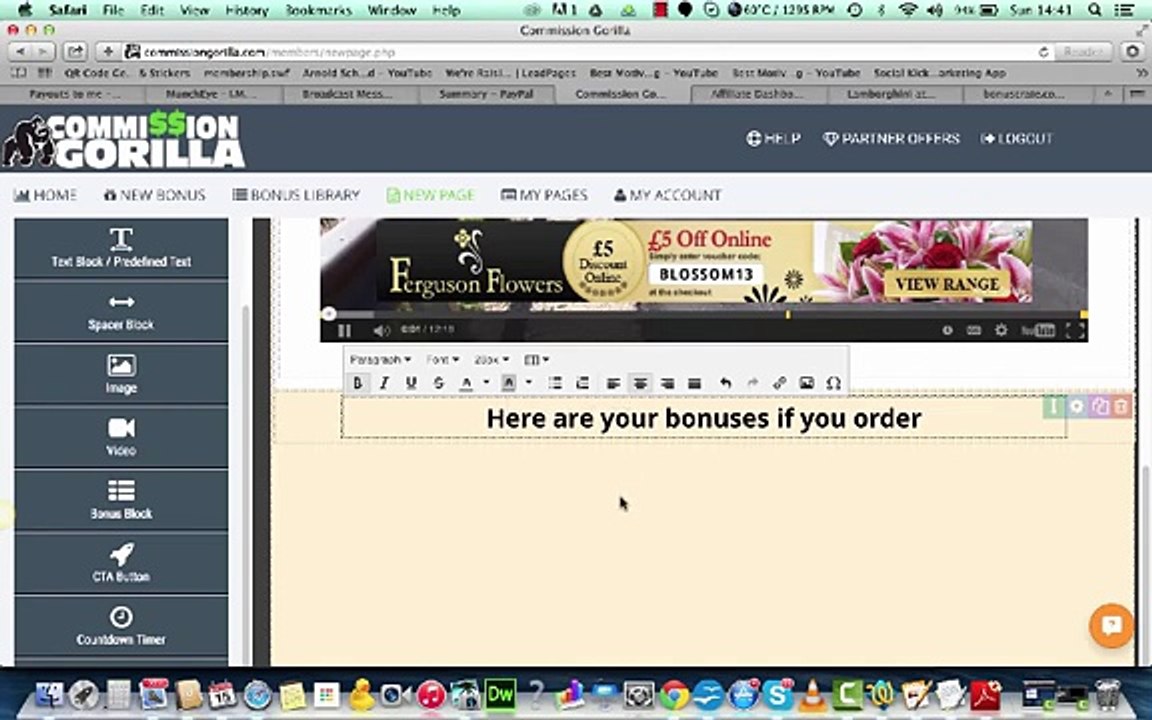
Task: Toggle video captions
Action: 973,331
